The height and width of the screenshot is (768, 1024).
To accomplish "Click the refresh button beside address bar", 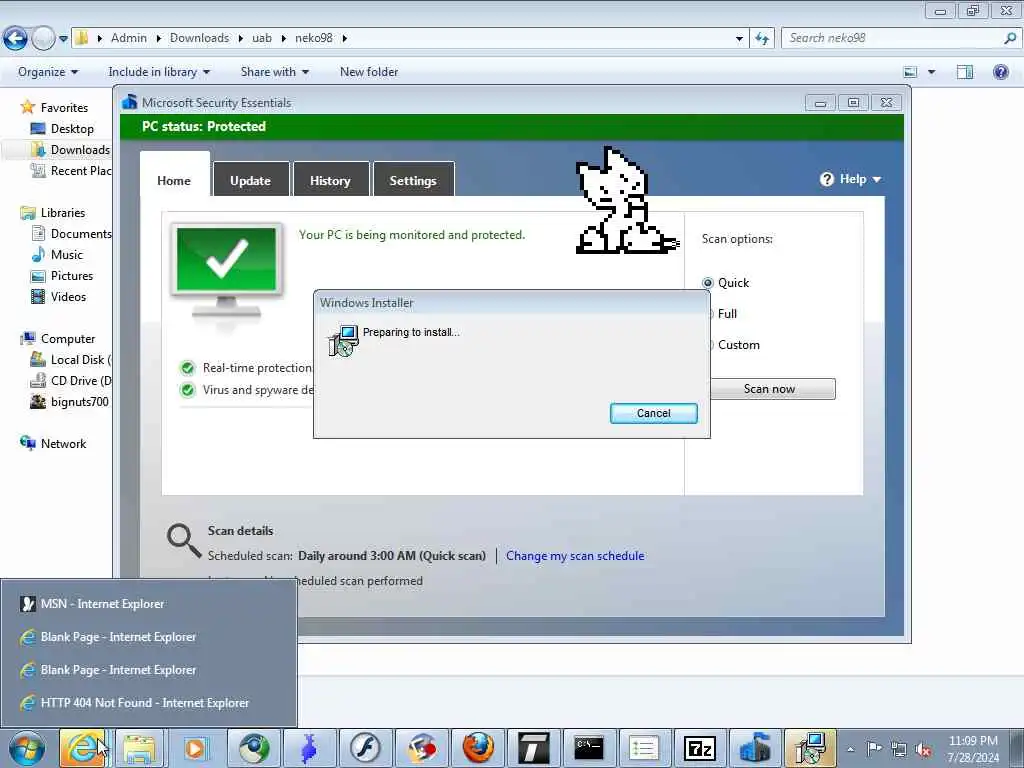I will pyautogui.click(x=762, y=39).
